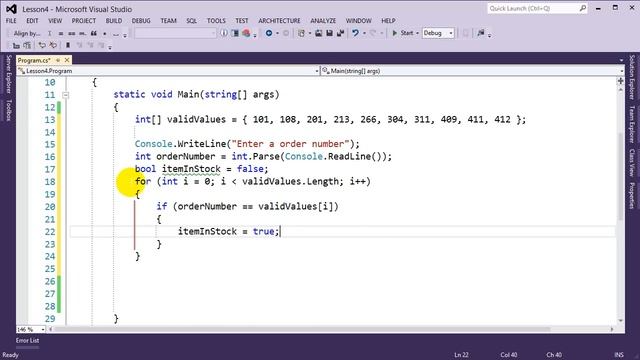640x360 pixels.
Task: Open the PROJECT menu
Action: (x=84, y=20)
